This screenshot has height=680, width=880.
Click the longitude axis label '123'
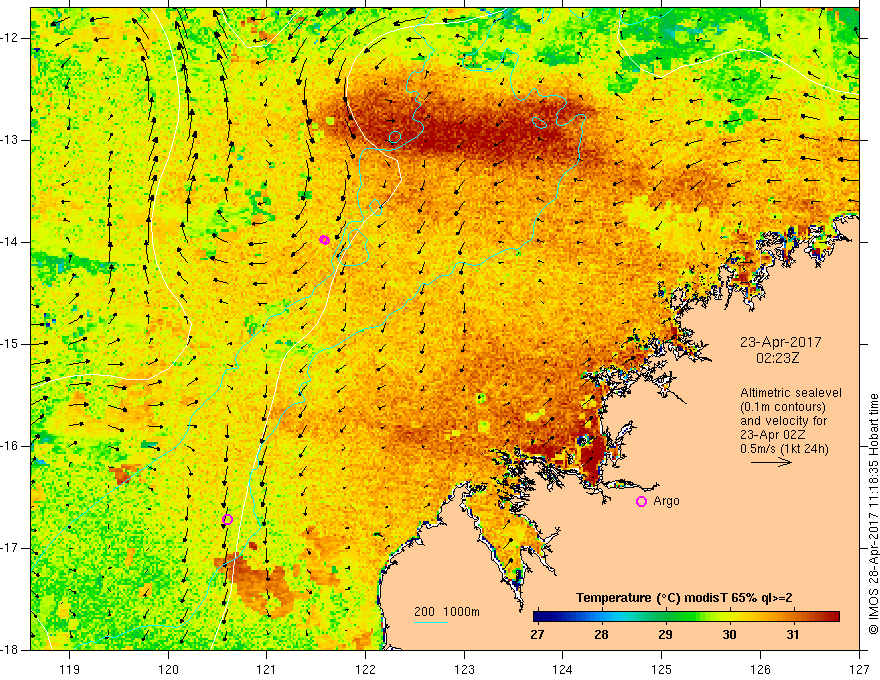pos(464,669)
